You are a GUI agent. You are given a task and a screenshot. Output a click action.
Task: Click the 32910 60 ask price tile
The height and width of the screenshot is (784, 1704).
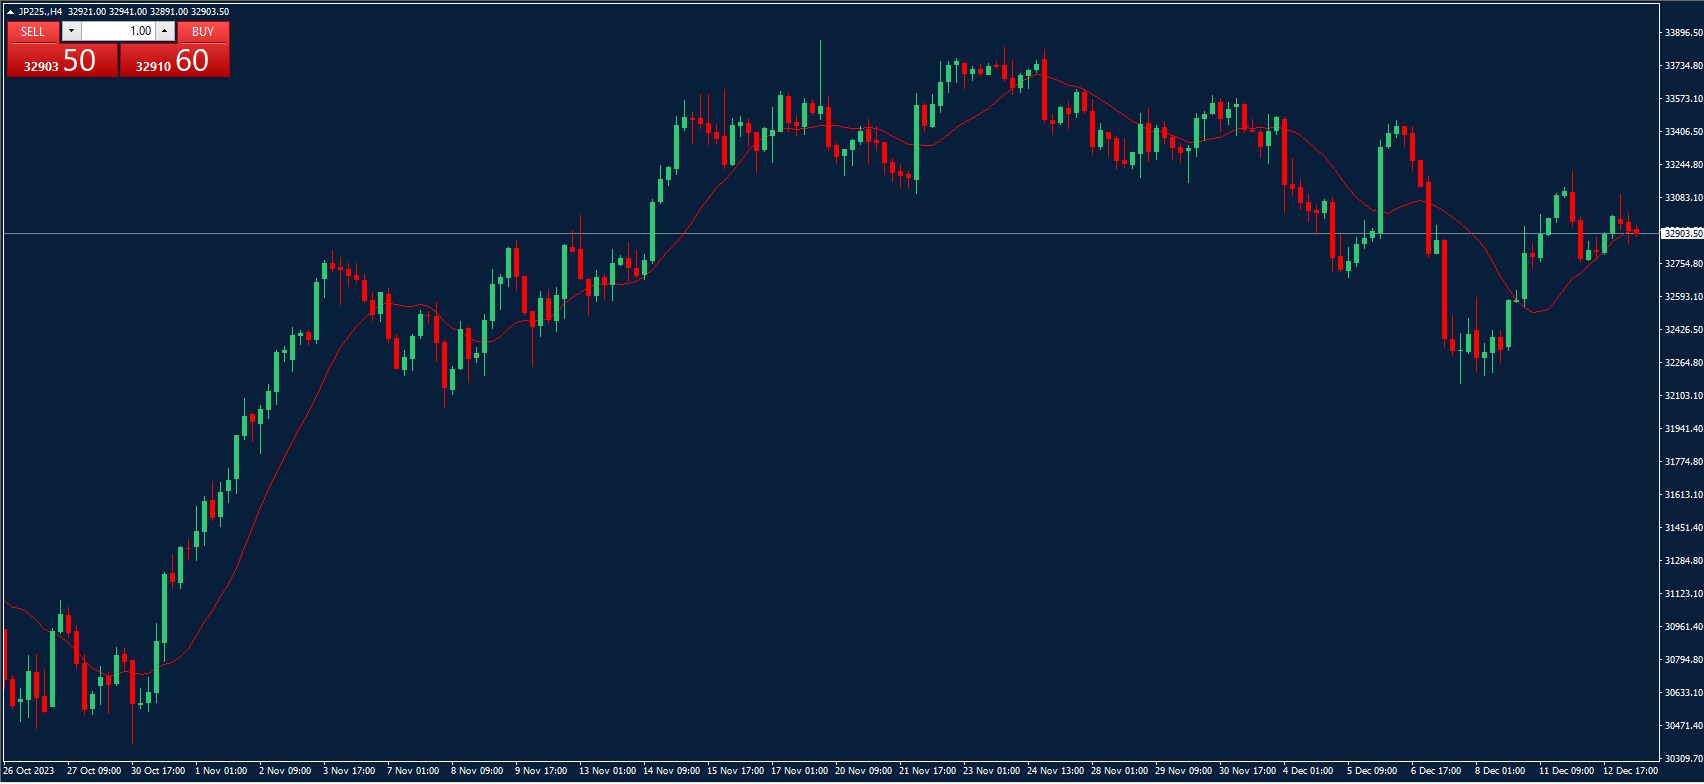pos(175,61)
